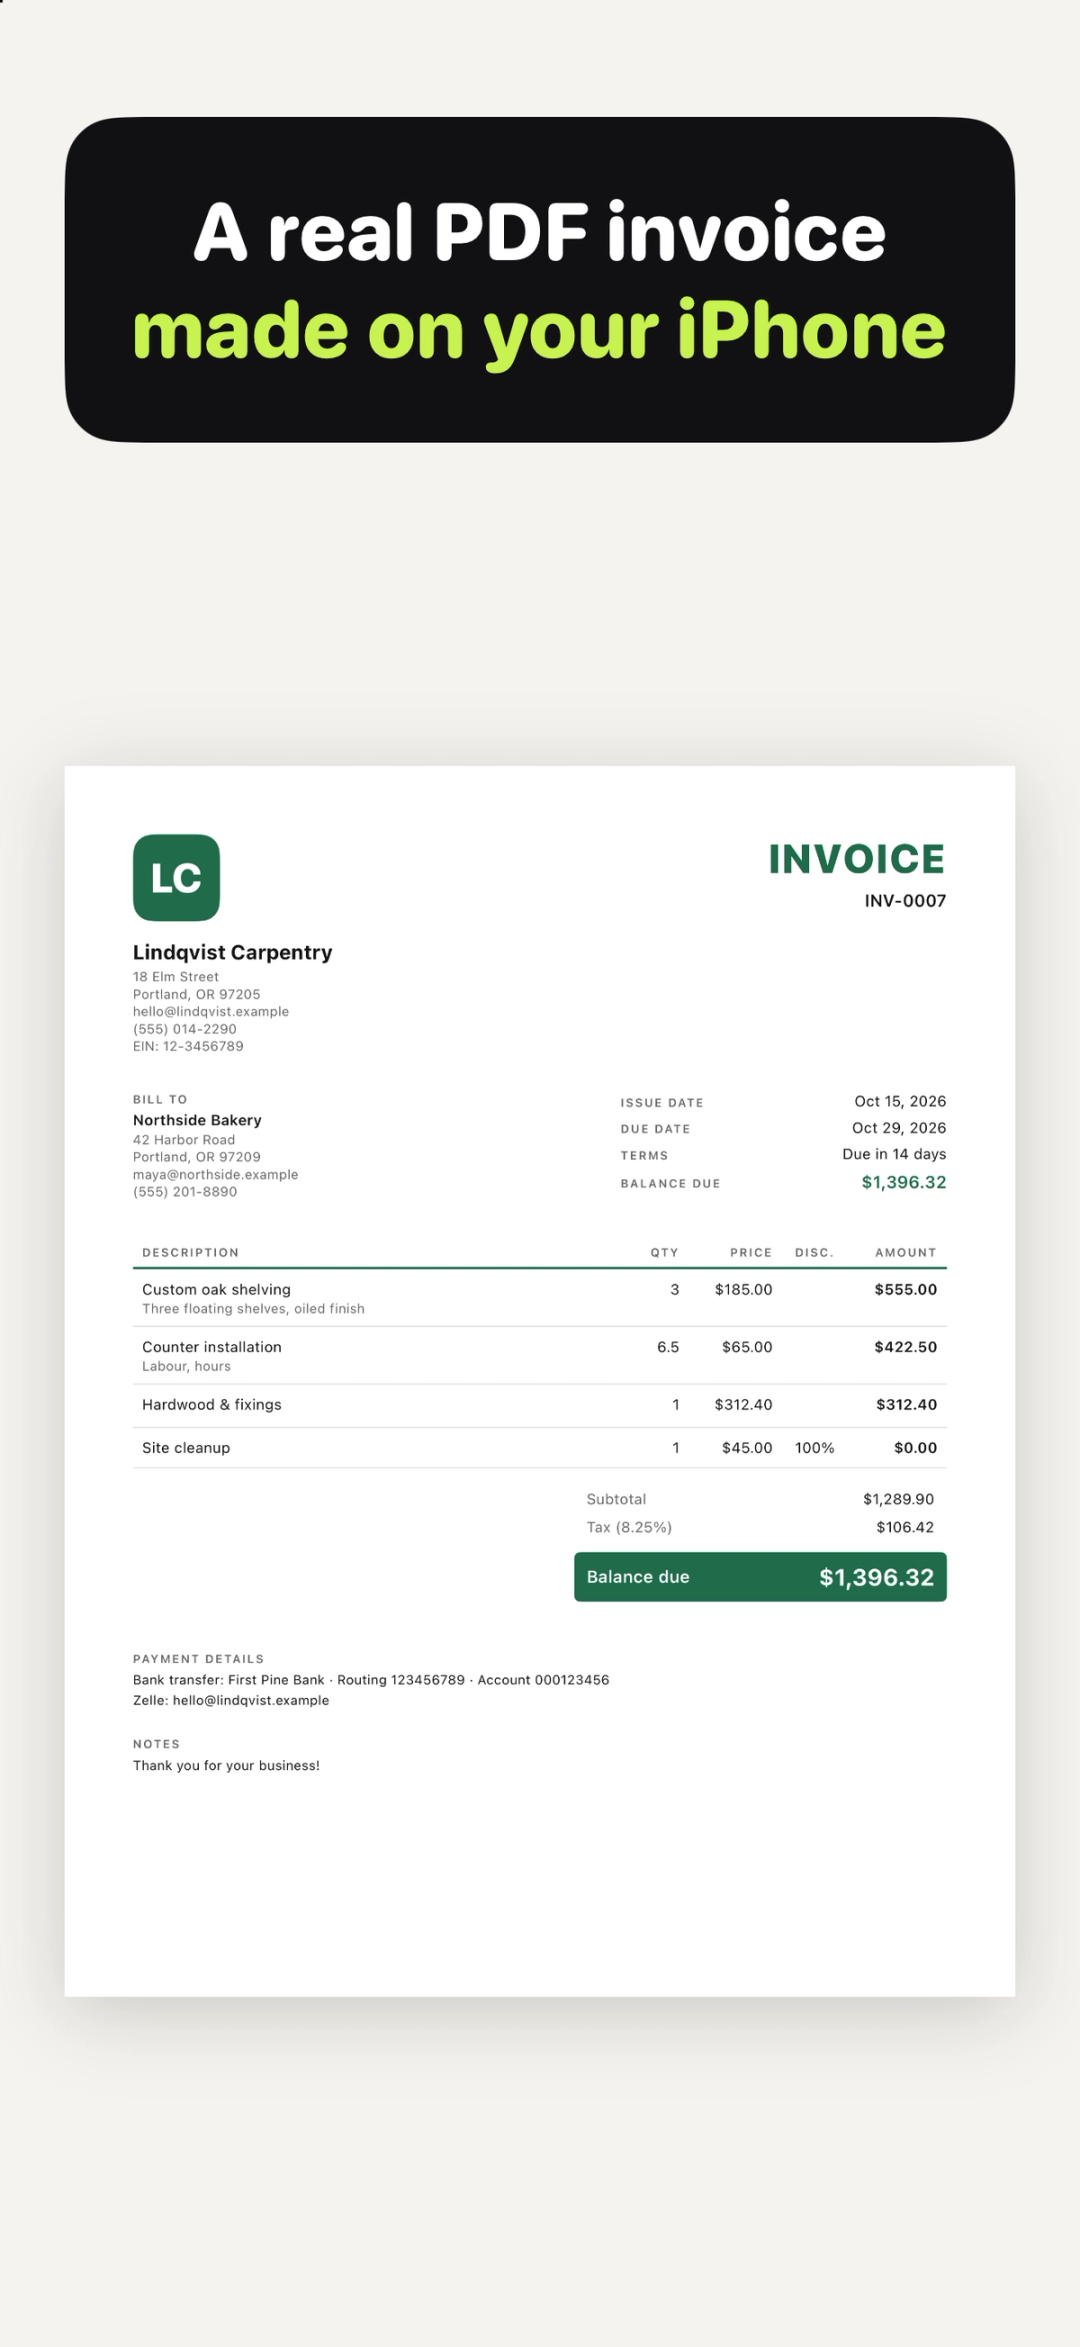Click the $0.00 amount
The height and width of the screenshot is (2347, 1080).
(915, 1447)
